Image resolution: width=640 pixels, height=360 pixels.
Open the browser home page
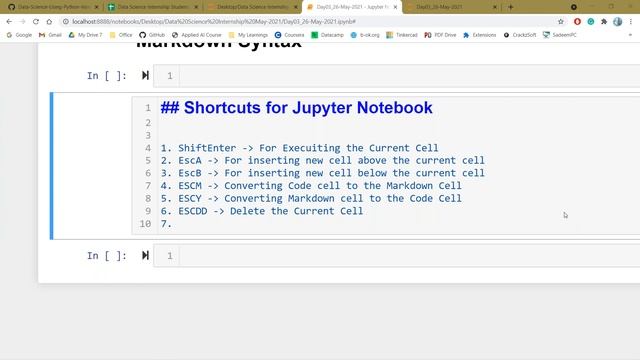click(x=49, y=22)
